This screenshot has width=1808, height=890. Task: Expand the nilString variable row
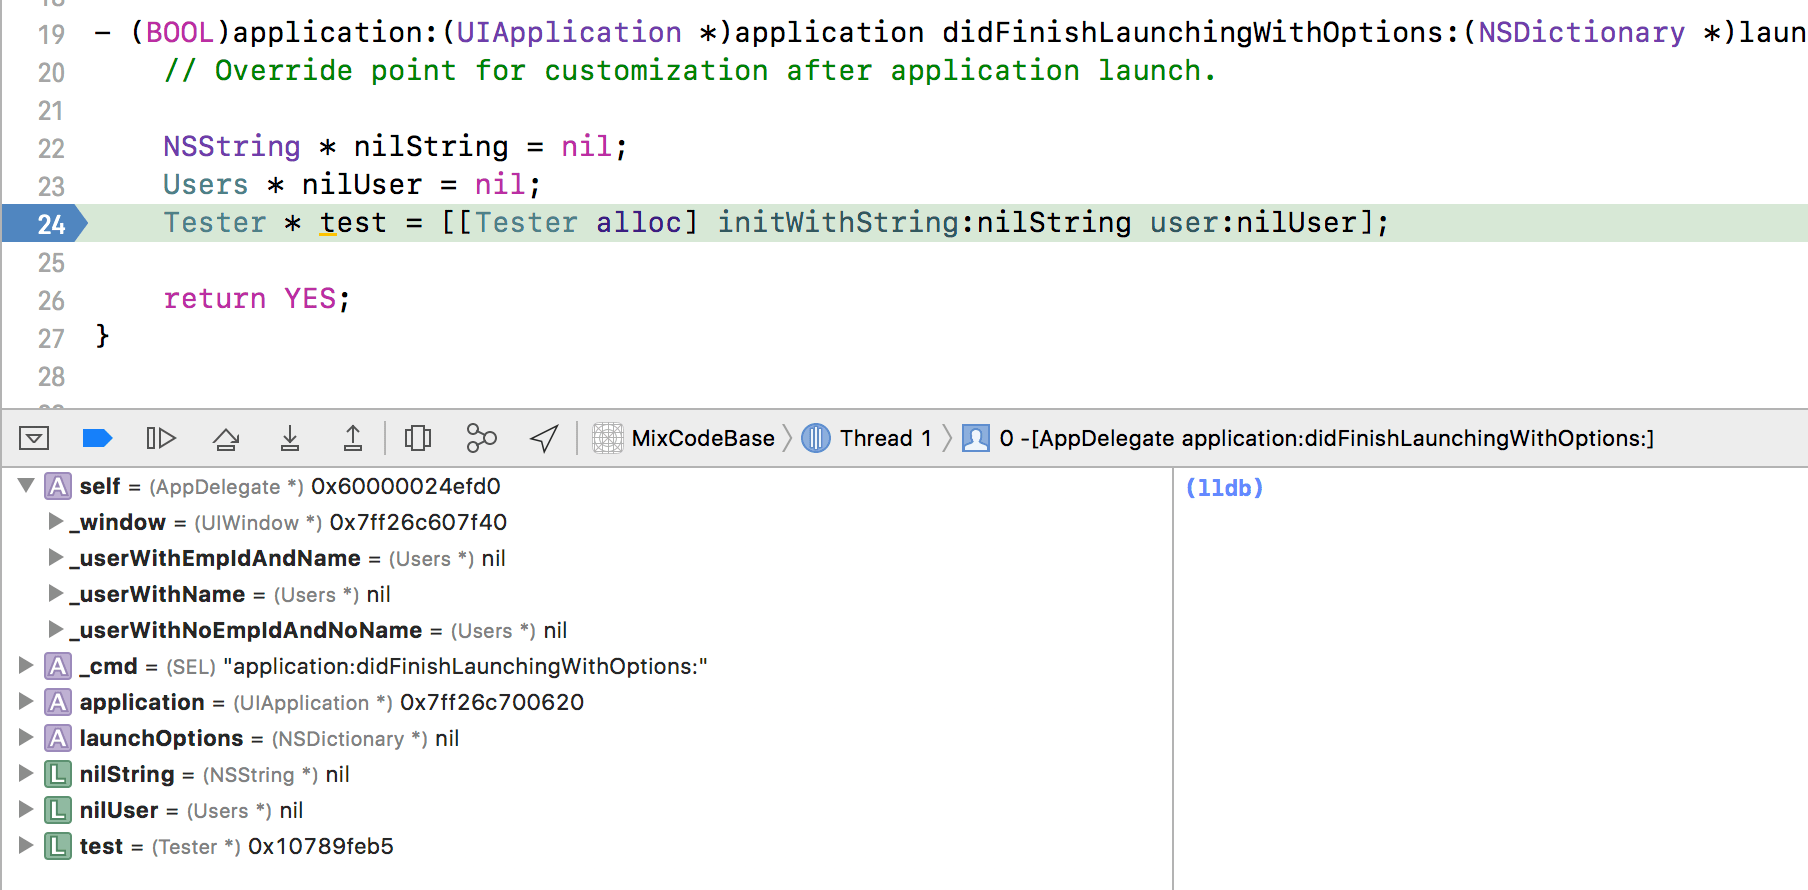pyautogui.click(x=26, y=773)
